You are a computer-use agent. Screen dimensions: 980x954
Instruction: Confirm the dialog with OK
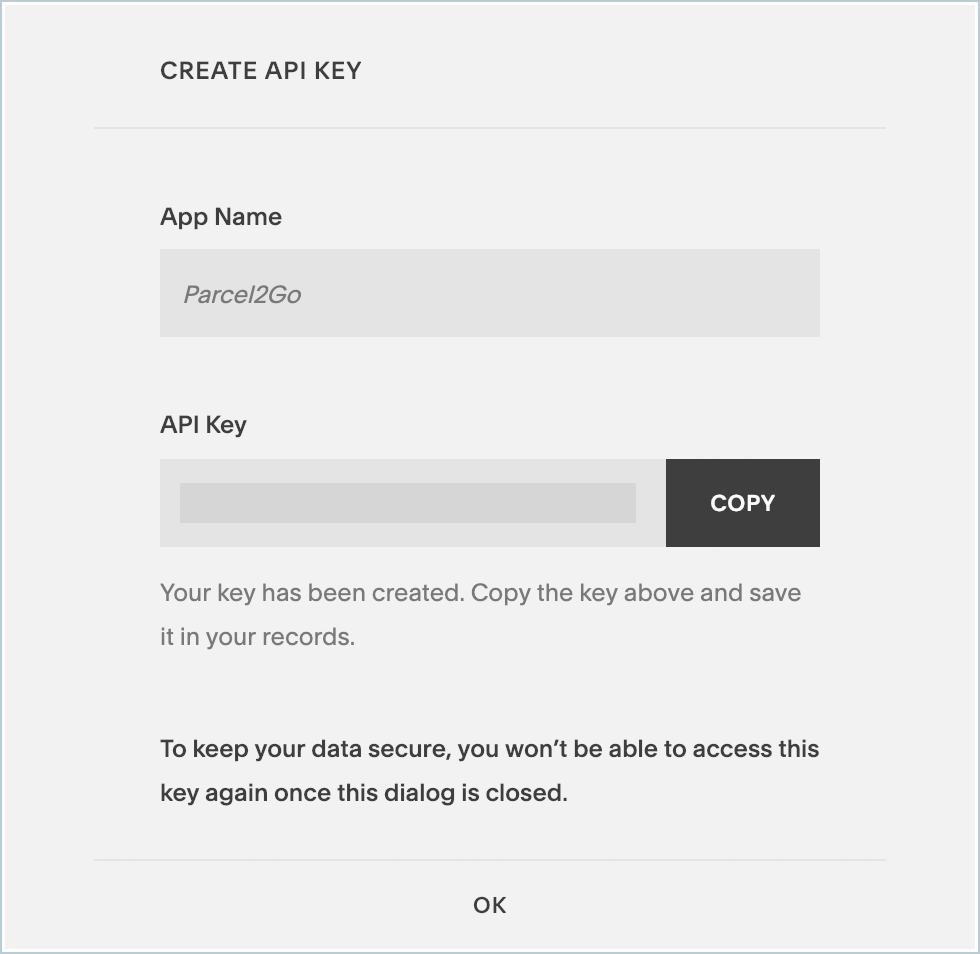click(490, 905)
